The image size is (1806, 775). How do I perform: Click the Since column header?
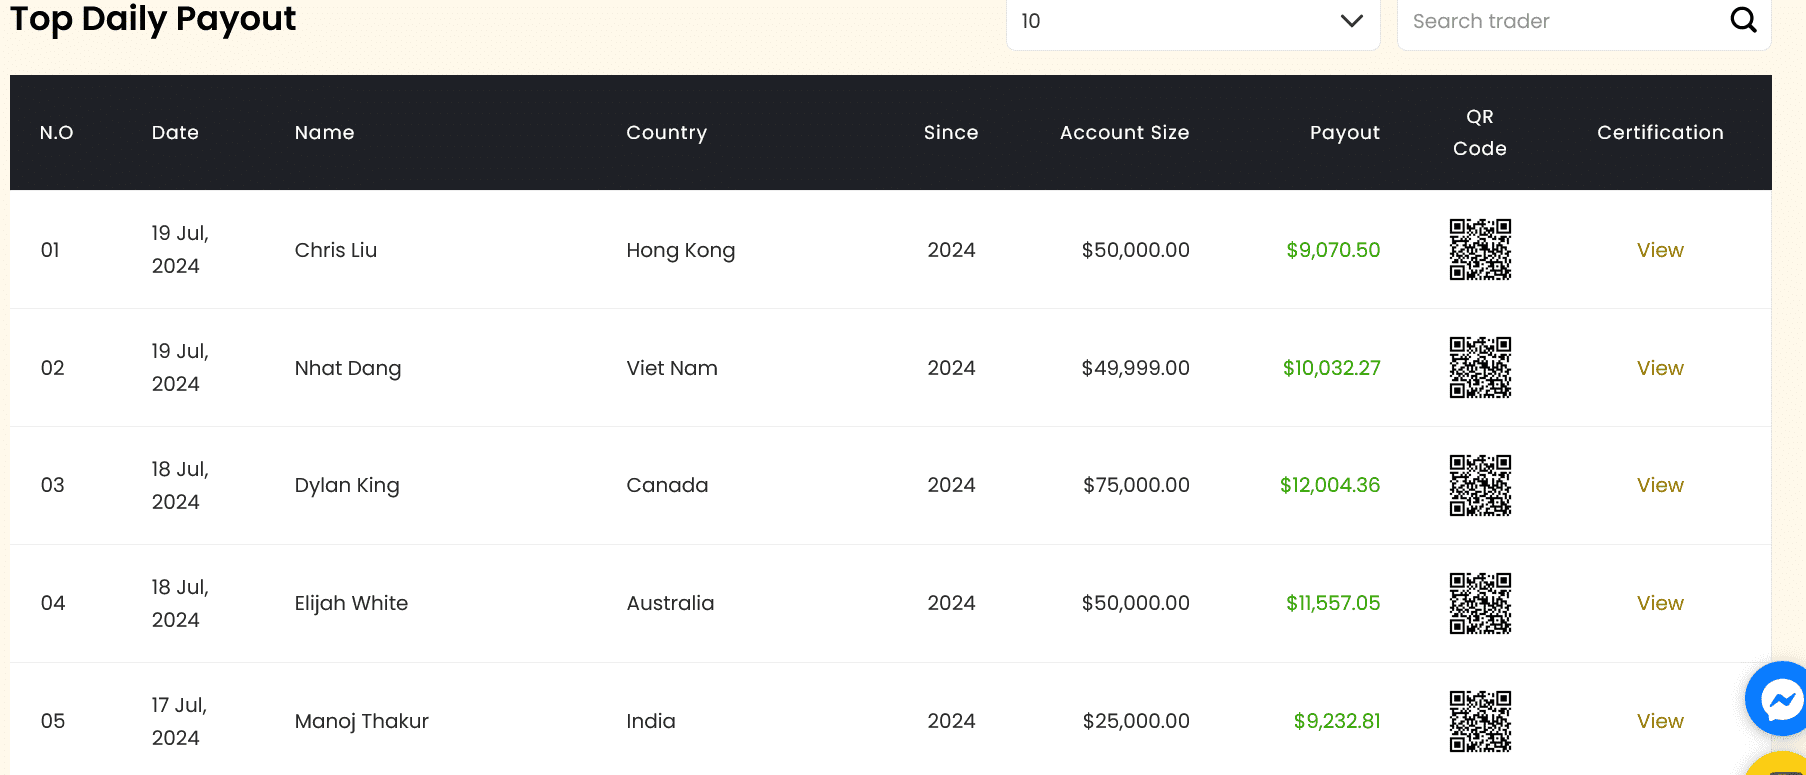pos(951,133)
